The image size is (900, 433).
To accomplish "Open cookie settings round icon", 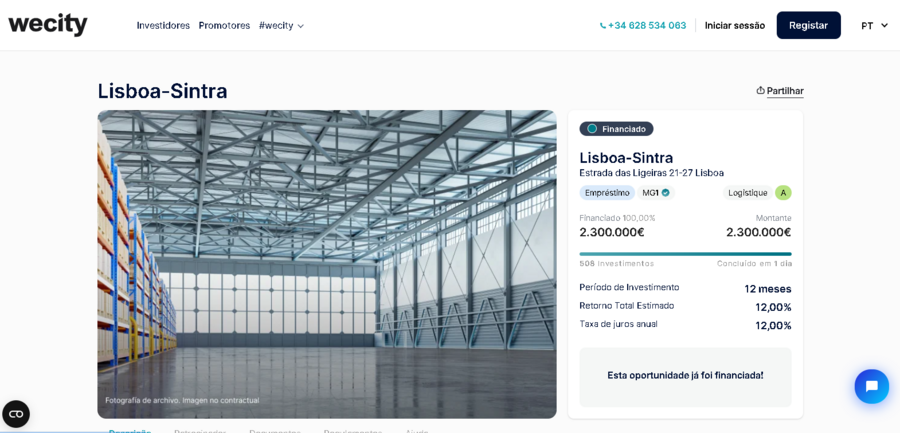I will (16, 414).
